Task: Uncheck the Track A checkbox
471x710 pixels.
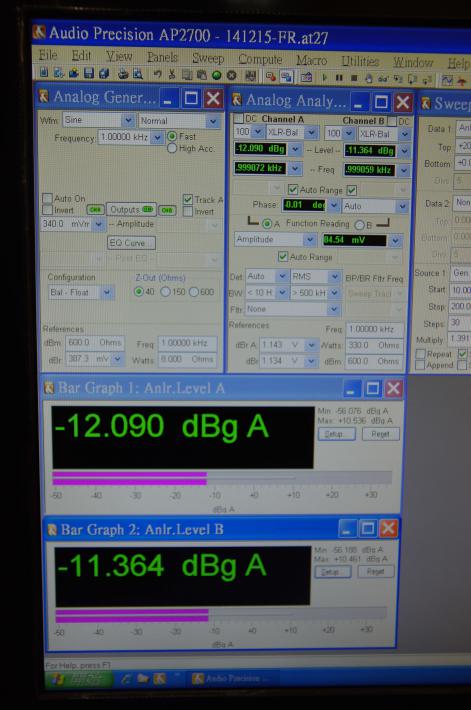Action: [188, 199]
